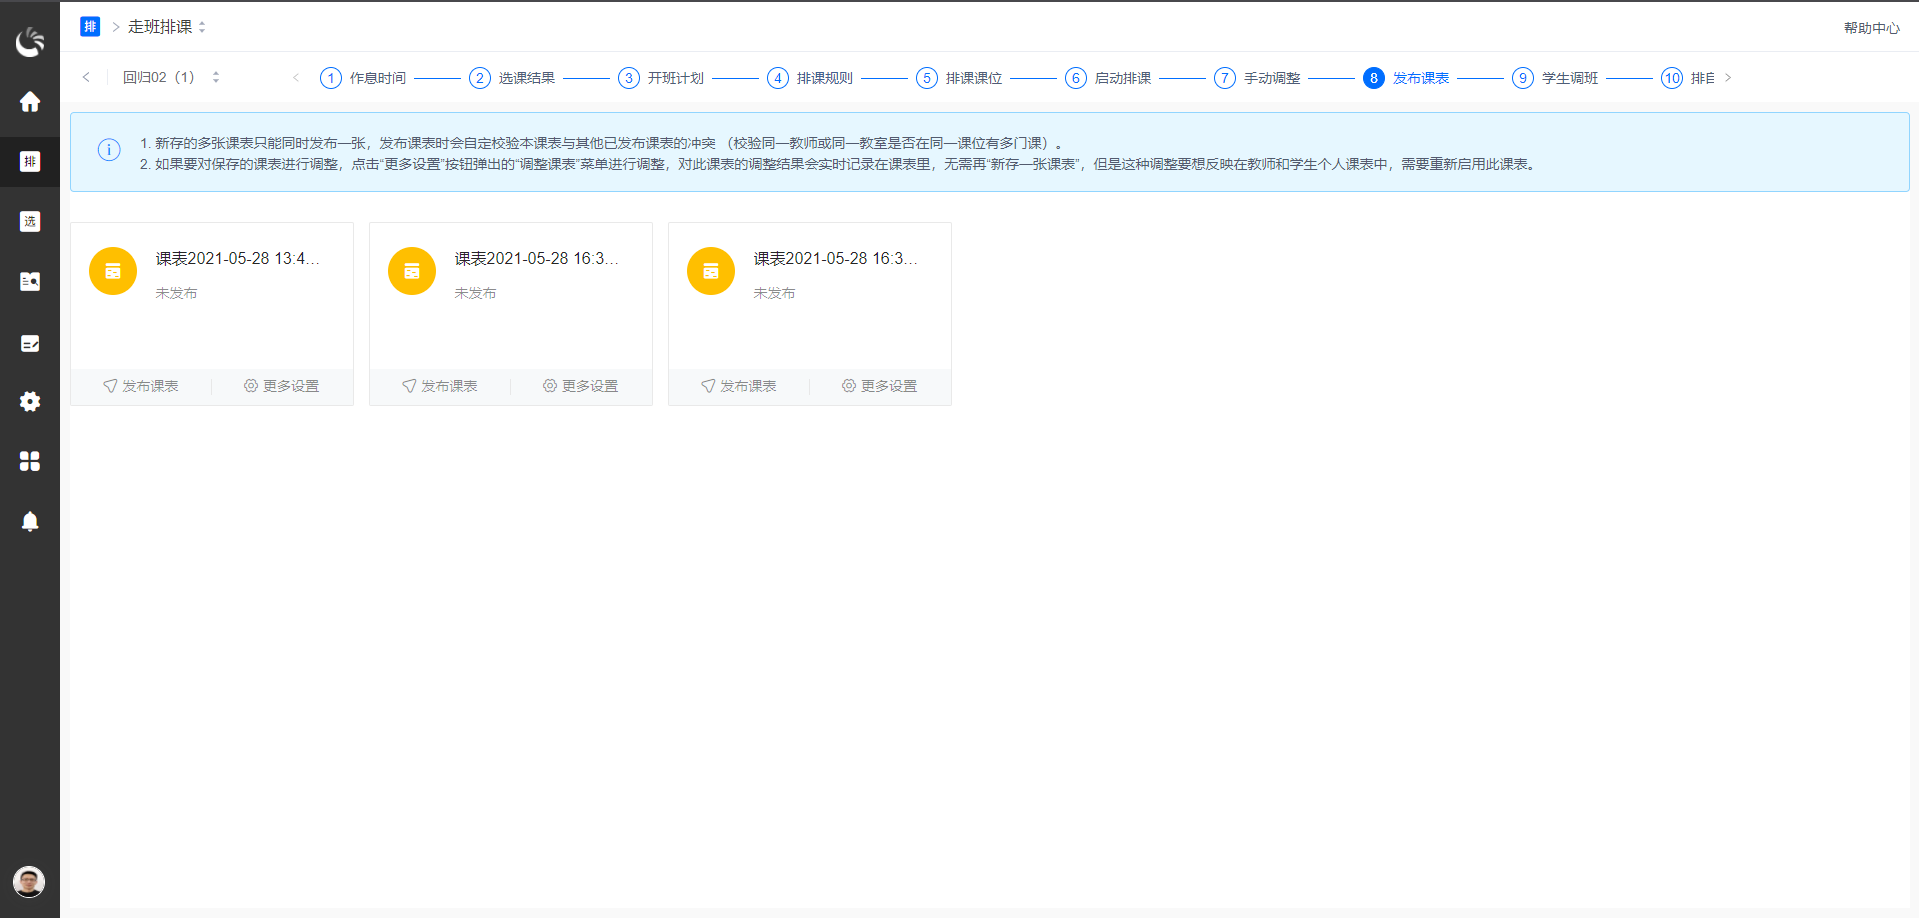Click the user avatar at bottom left
Screen dimensions: 1919x918
point(29,882)
